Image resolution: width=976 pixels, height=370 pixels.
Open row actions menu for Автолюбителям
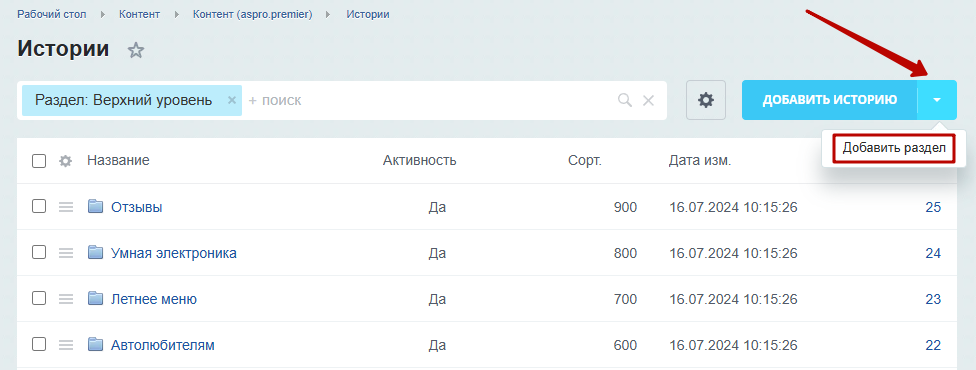pos(66,344)
